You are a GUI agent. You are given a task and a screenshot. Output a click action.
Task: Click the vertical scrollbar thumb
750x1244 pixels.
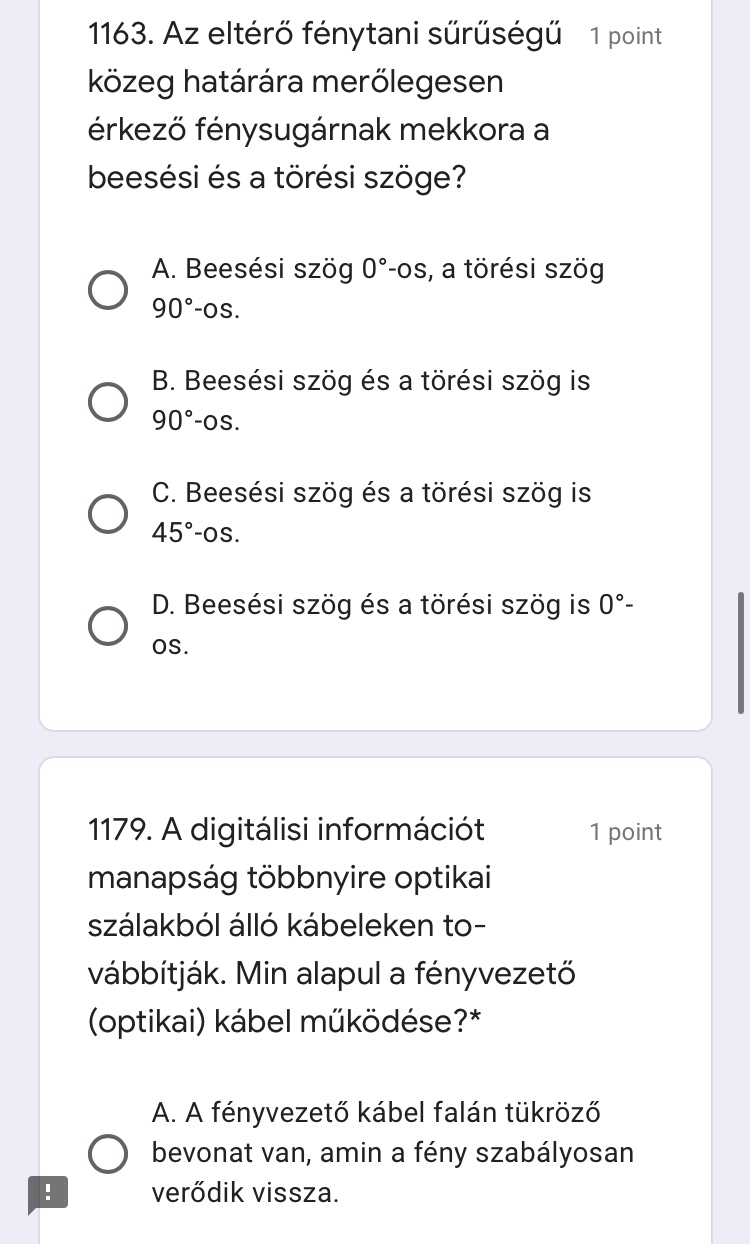[x=740, y=652]
